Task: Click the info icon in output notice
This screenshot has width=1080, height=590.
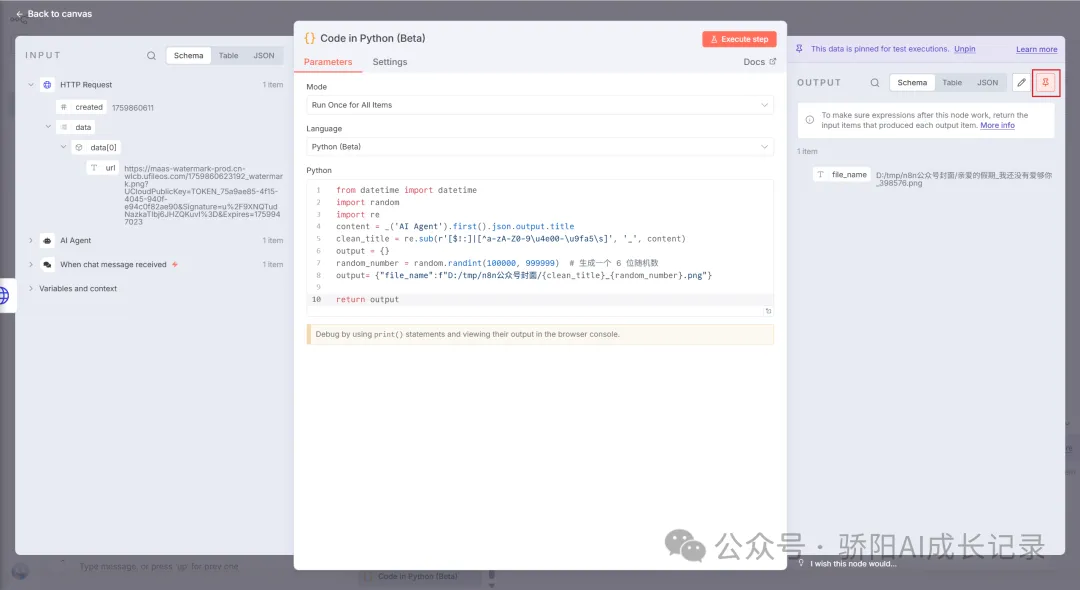Action: [810, 120]
